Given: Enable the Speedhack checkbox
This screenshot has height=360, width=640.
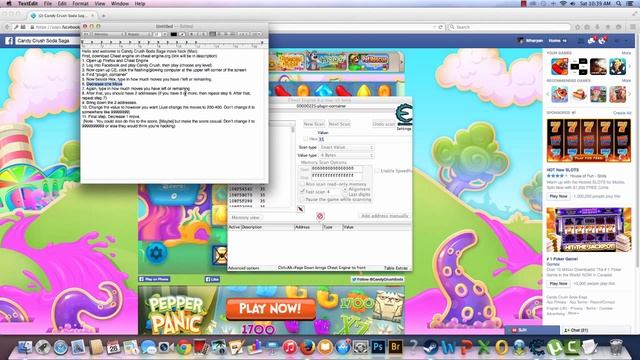Looking at the screenshot, I should pos(377,171).
